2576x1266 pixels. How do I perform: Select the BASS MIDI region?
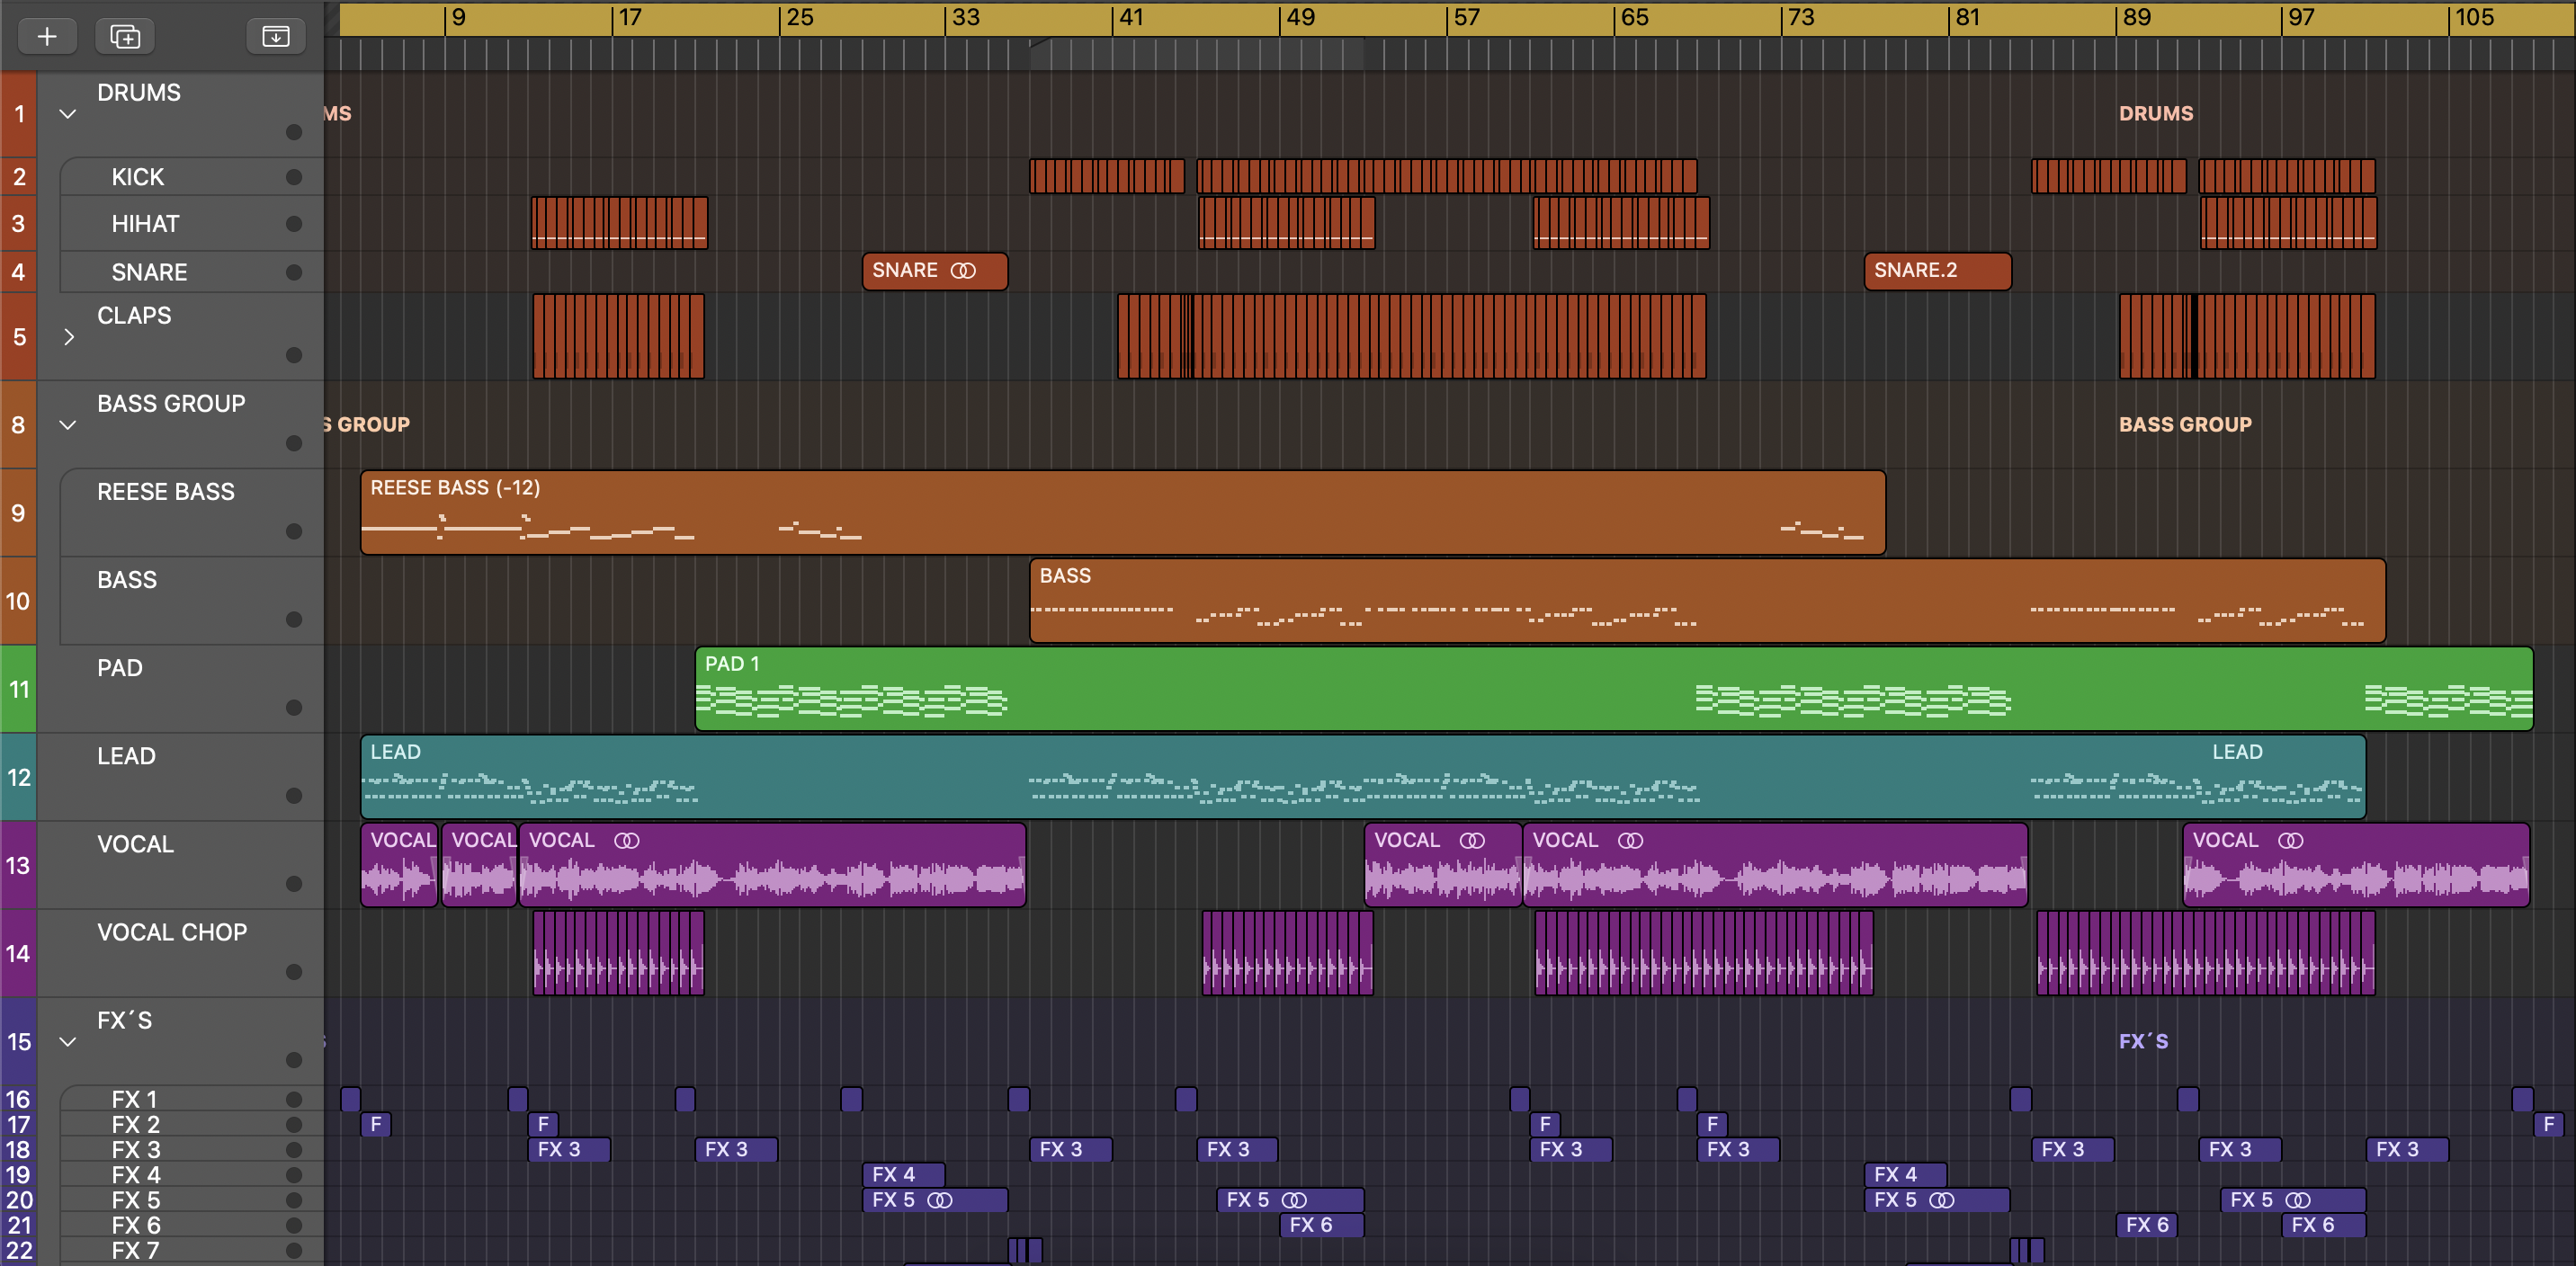click(x=1708, y=600)
